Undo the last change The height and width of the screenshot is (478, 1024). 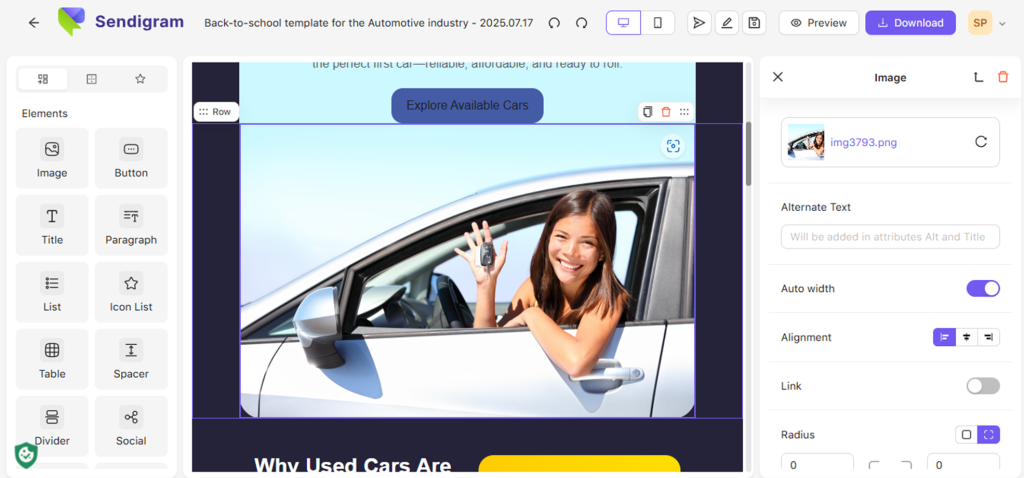point(554,23)
